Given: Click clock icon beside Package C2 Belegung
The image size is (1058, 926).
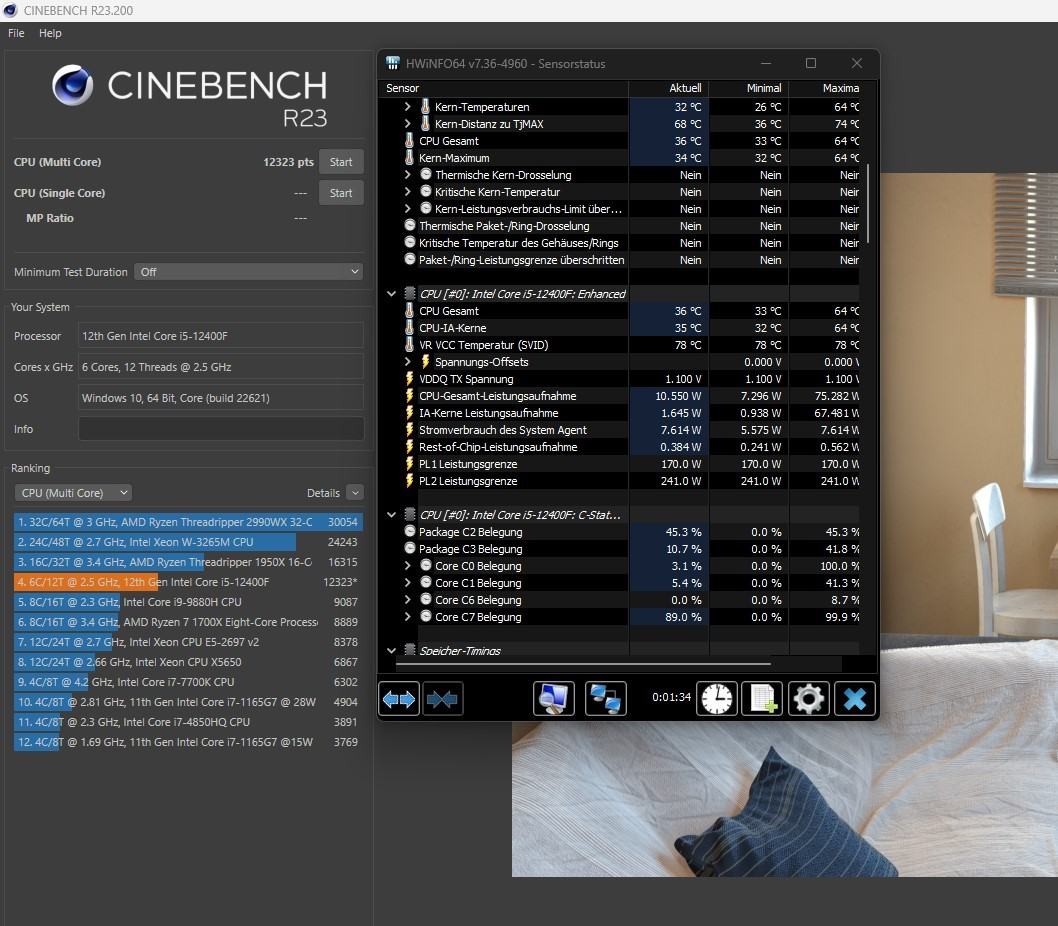Looking at the screenshot, I should pyautogui.click(x=410, y=531).
